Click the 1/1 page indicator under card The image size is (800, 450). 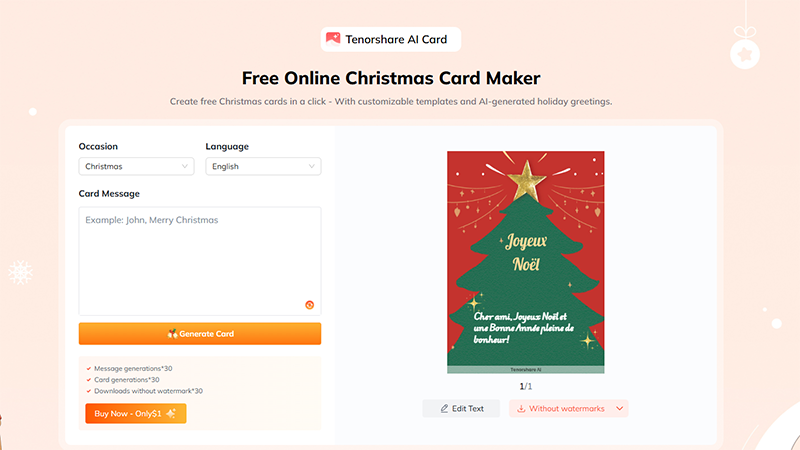[x=526, y=386]
